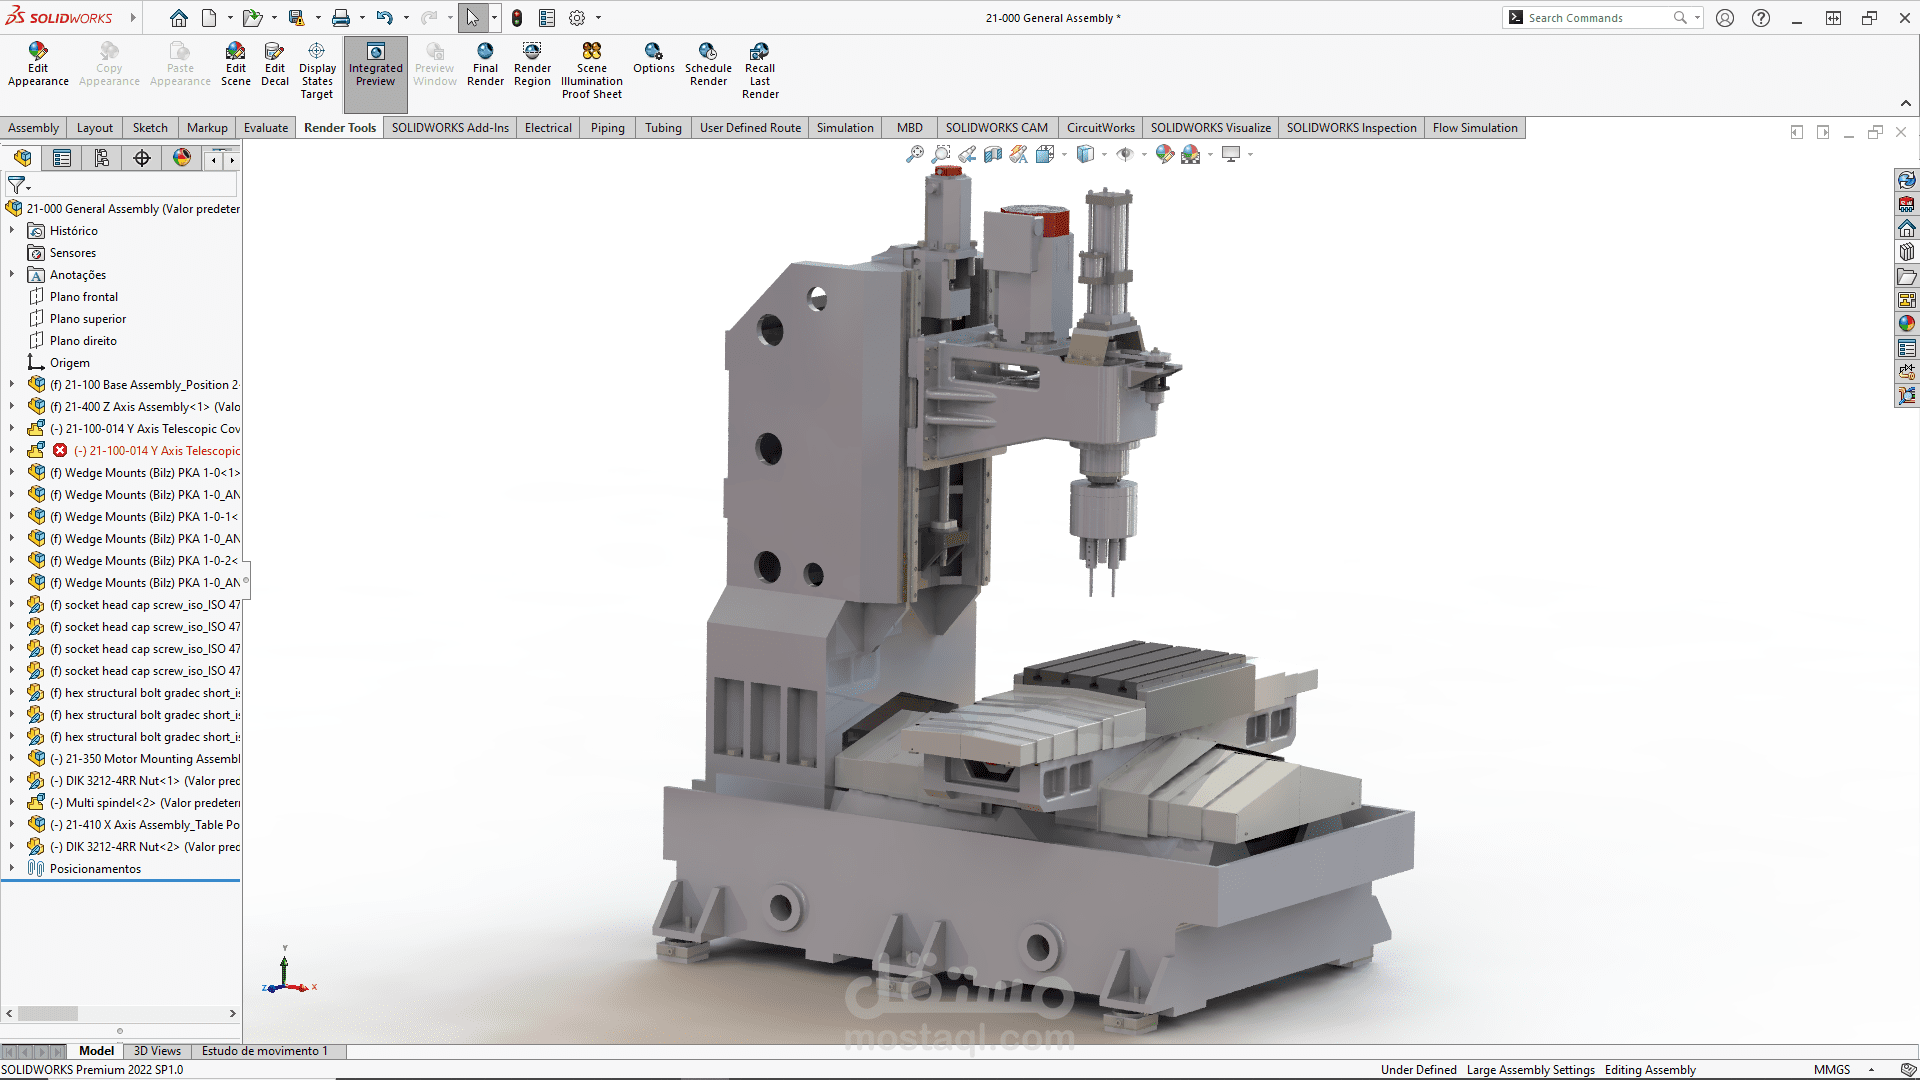Click Recall Last Render
Viewport: 1920px width, 1080px height.
coord(759,68)
